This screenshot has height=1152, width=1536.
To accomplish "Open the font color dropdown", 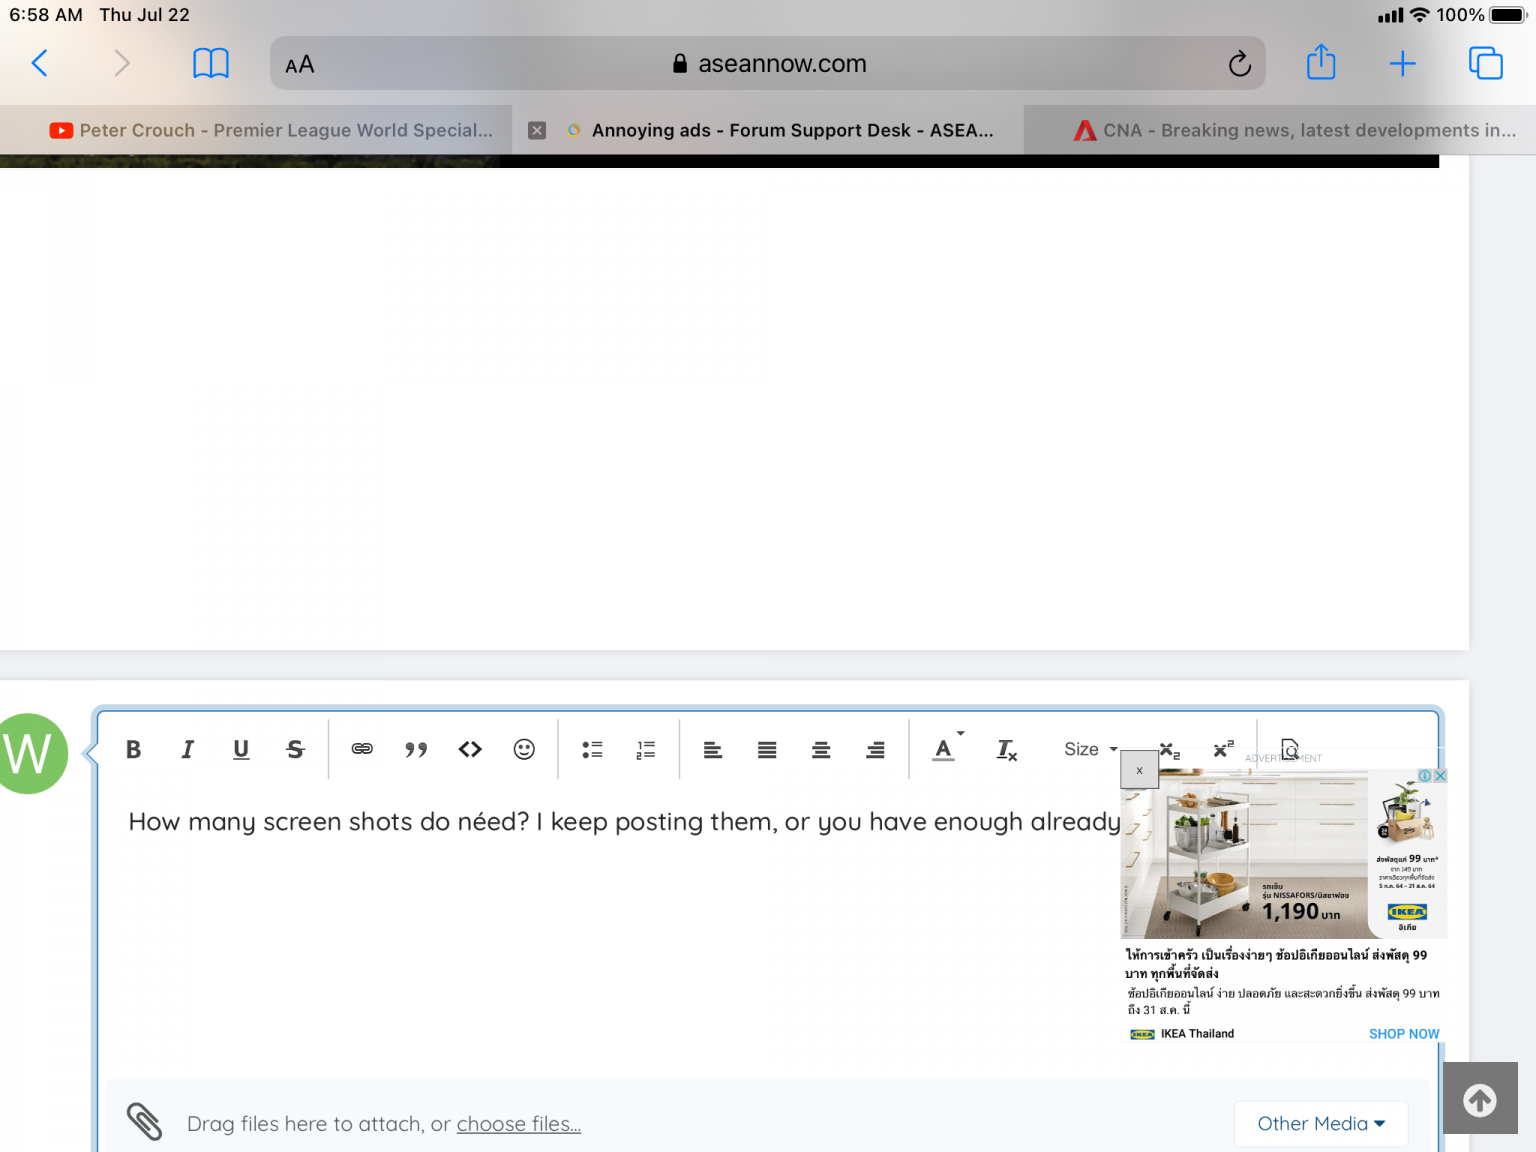I will click(x=946, y=749).
